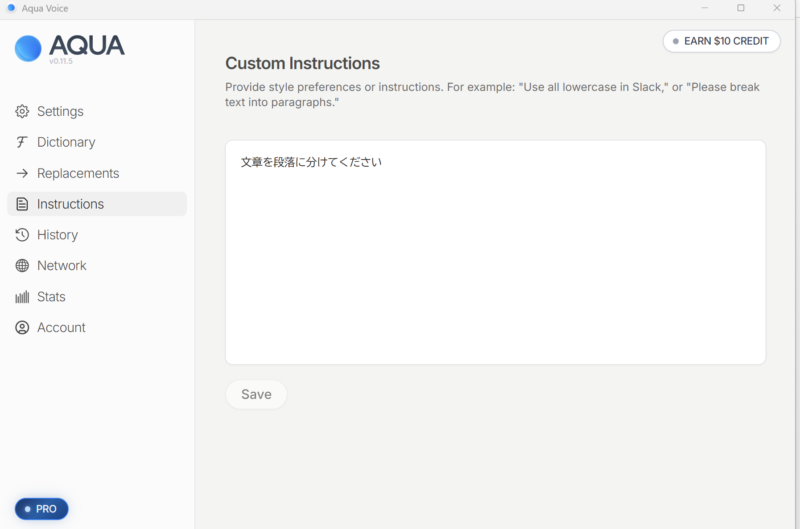Open the Dictionary page via its label
800x529 pixels.
pos(66,142)
